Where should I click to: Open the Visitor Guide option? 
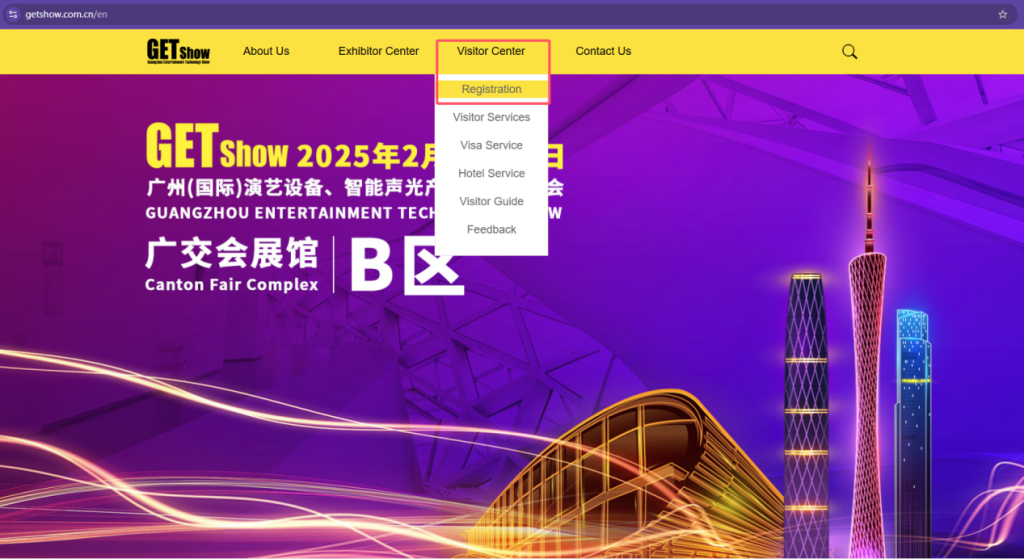tap(491, 201)
